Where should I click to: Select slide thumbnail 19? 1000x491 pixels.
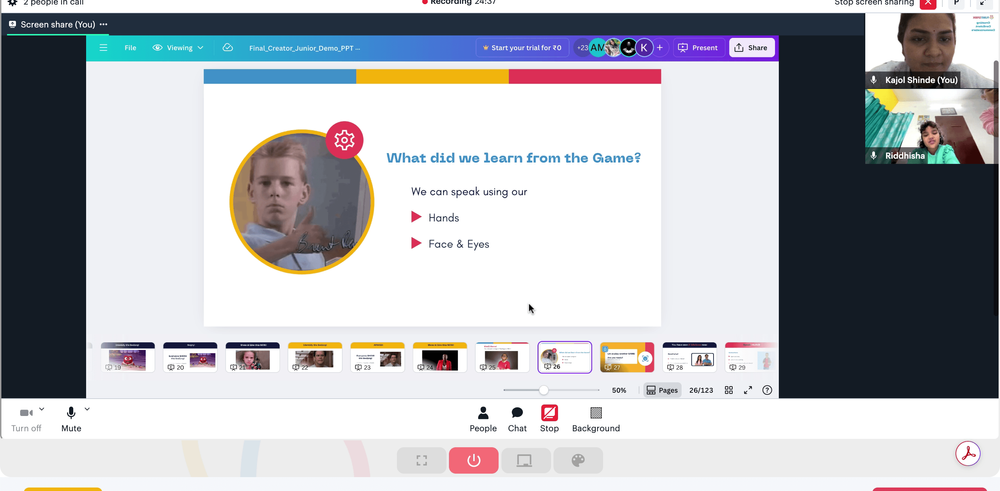click(x=128, y=357)
